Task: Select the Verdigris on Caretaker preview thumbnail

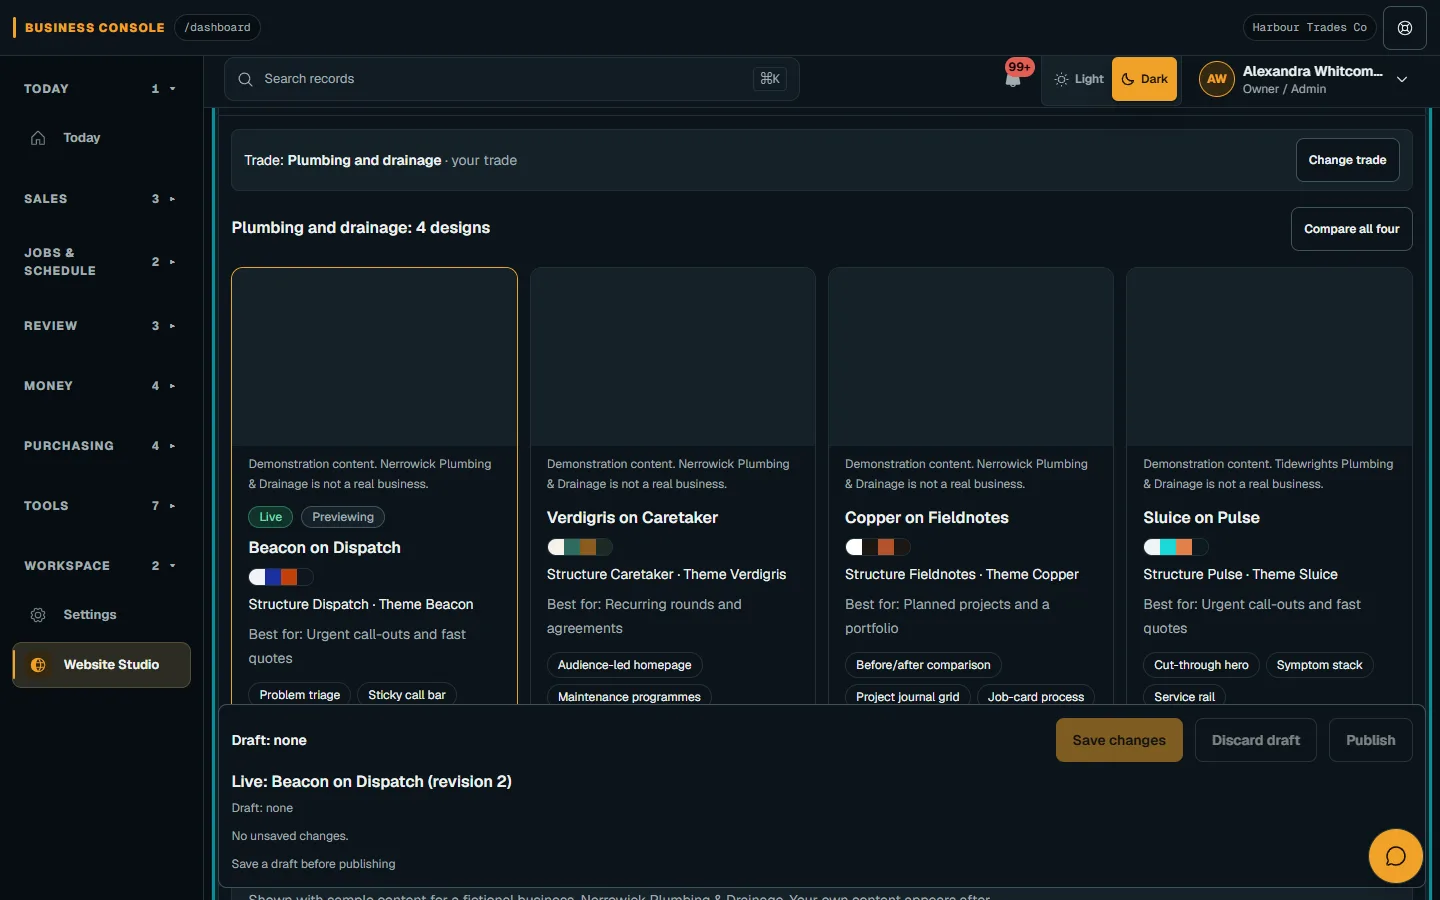Action: point(673,357)
